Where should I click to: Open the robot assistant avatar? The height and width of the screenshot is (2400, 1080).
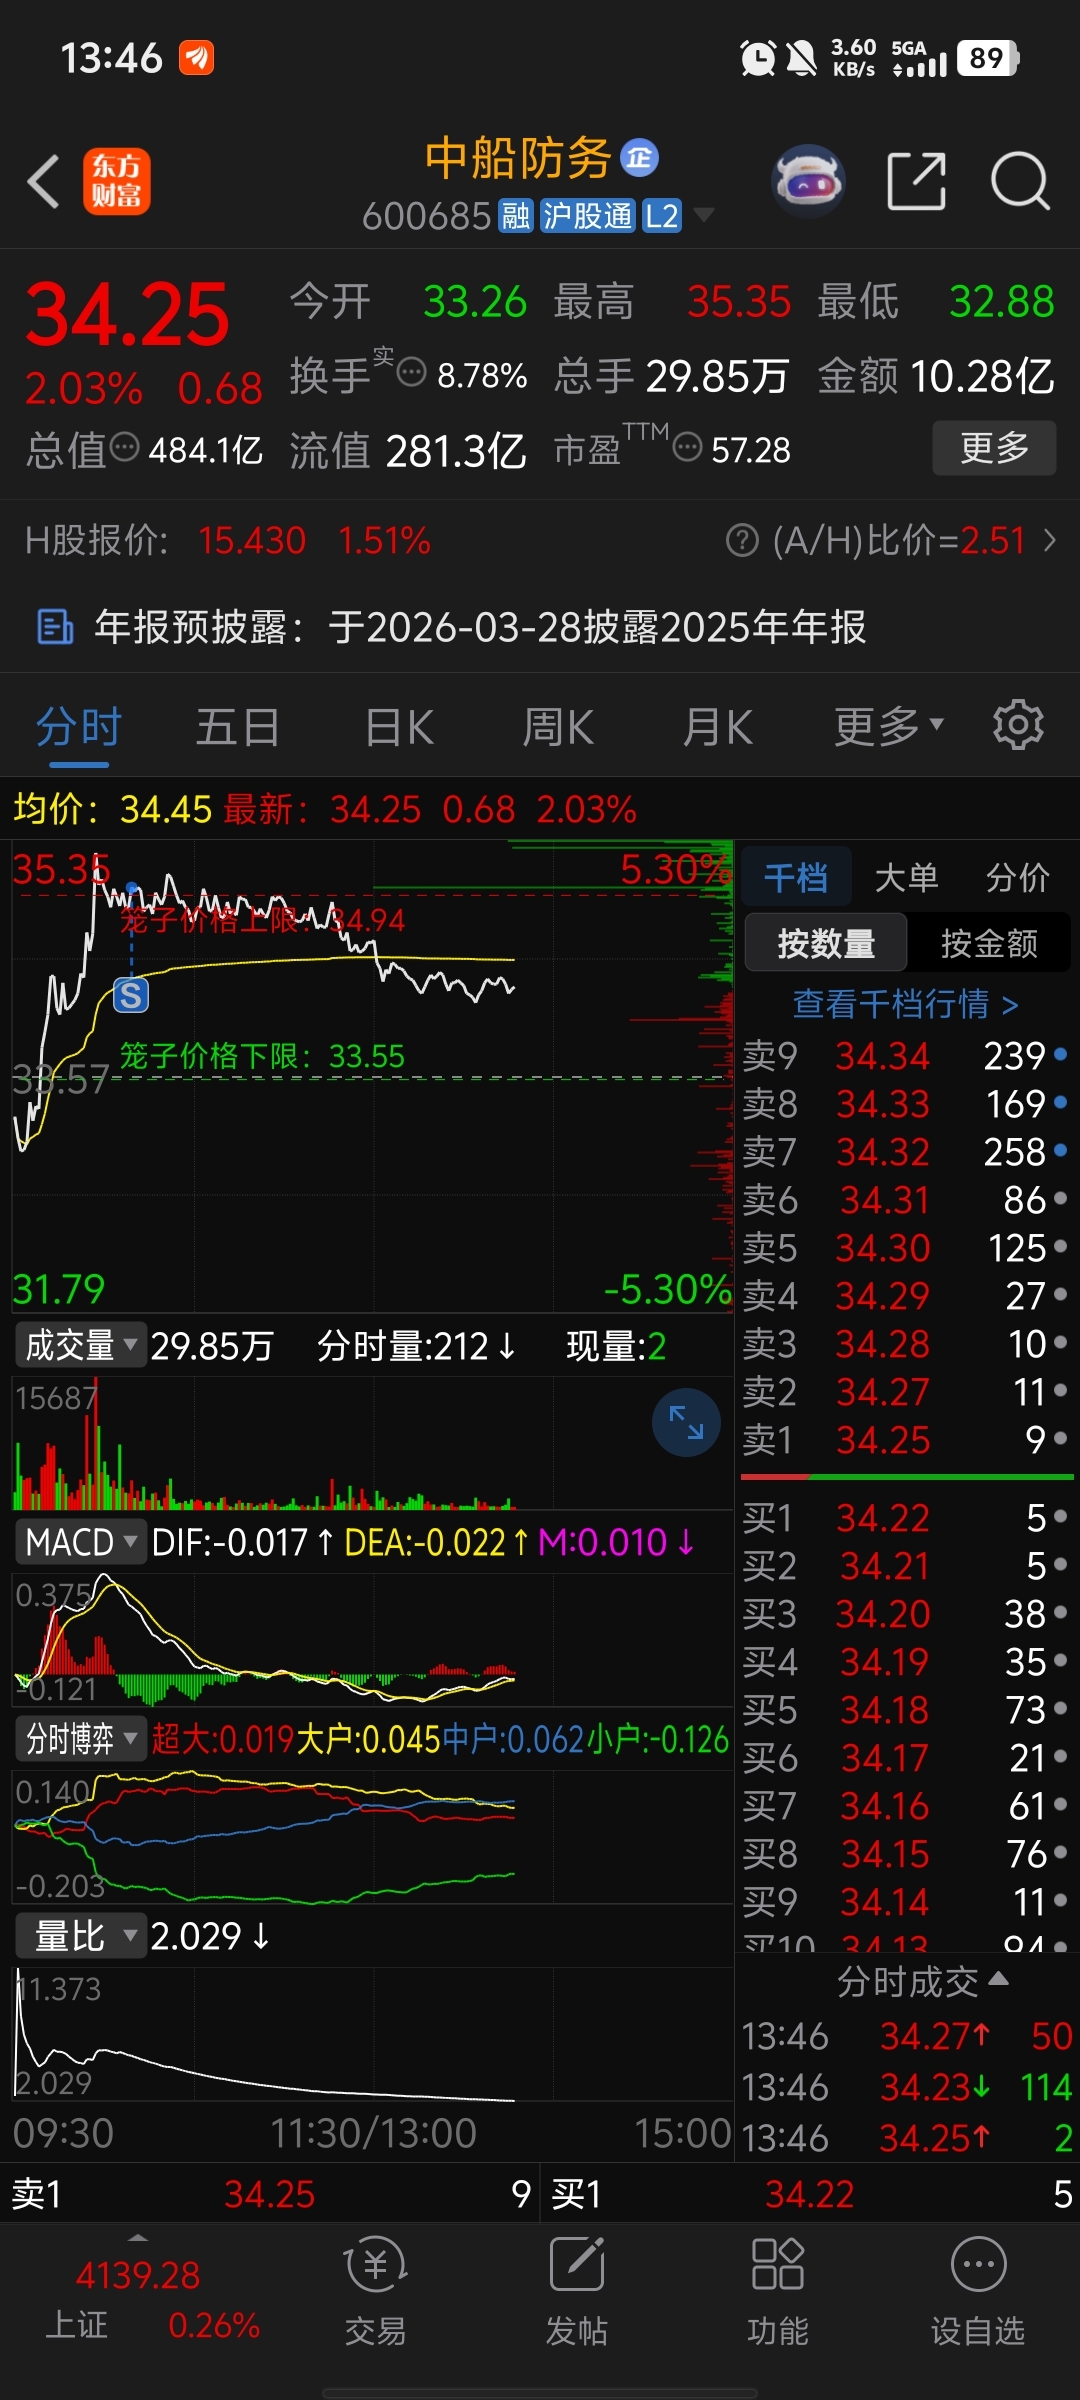(809, 181)
